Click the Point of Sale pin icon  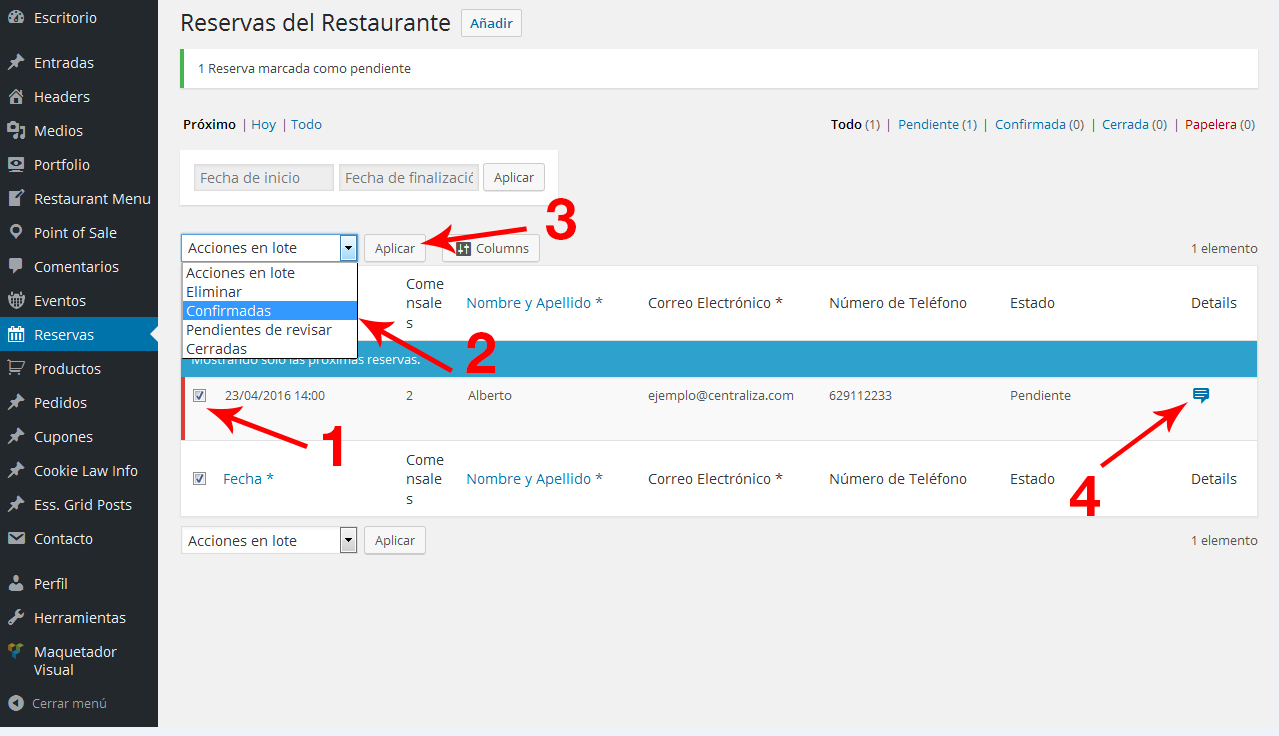coord(16,233)
